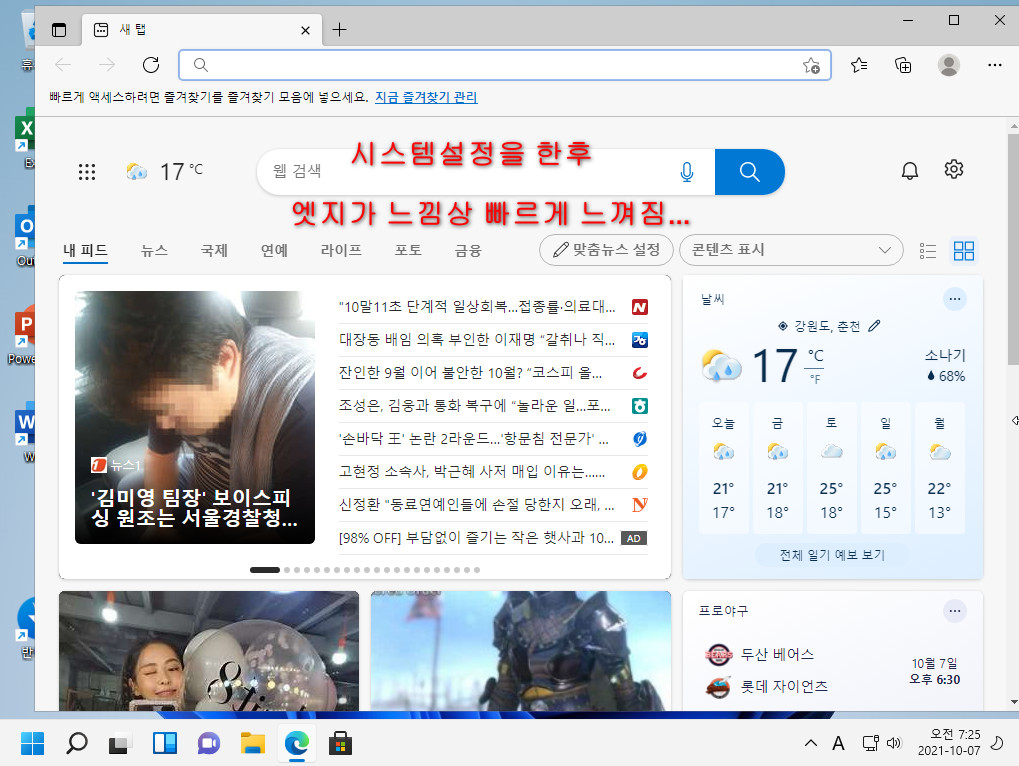Select the 연예 feed tab
Viewport: 1019px width, 766px height.
tap(274, 251)
